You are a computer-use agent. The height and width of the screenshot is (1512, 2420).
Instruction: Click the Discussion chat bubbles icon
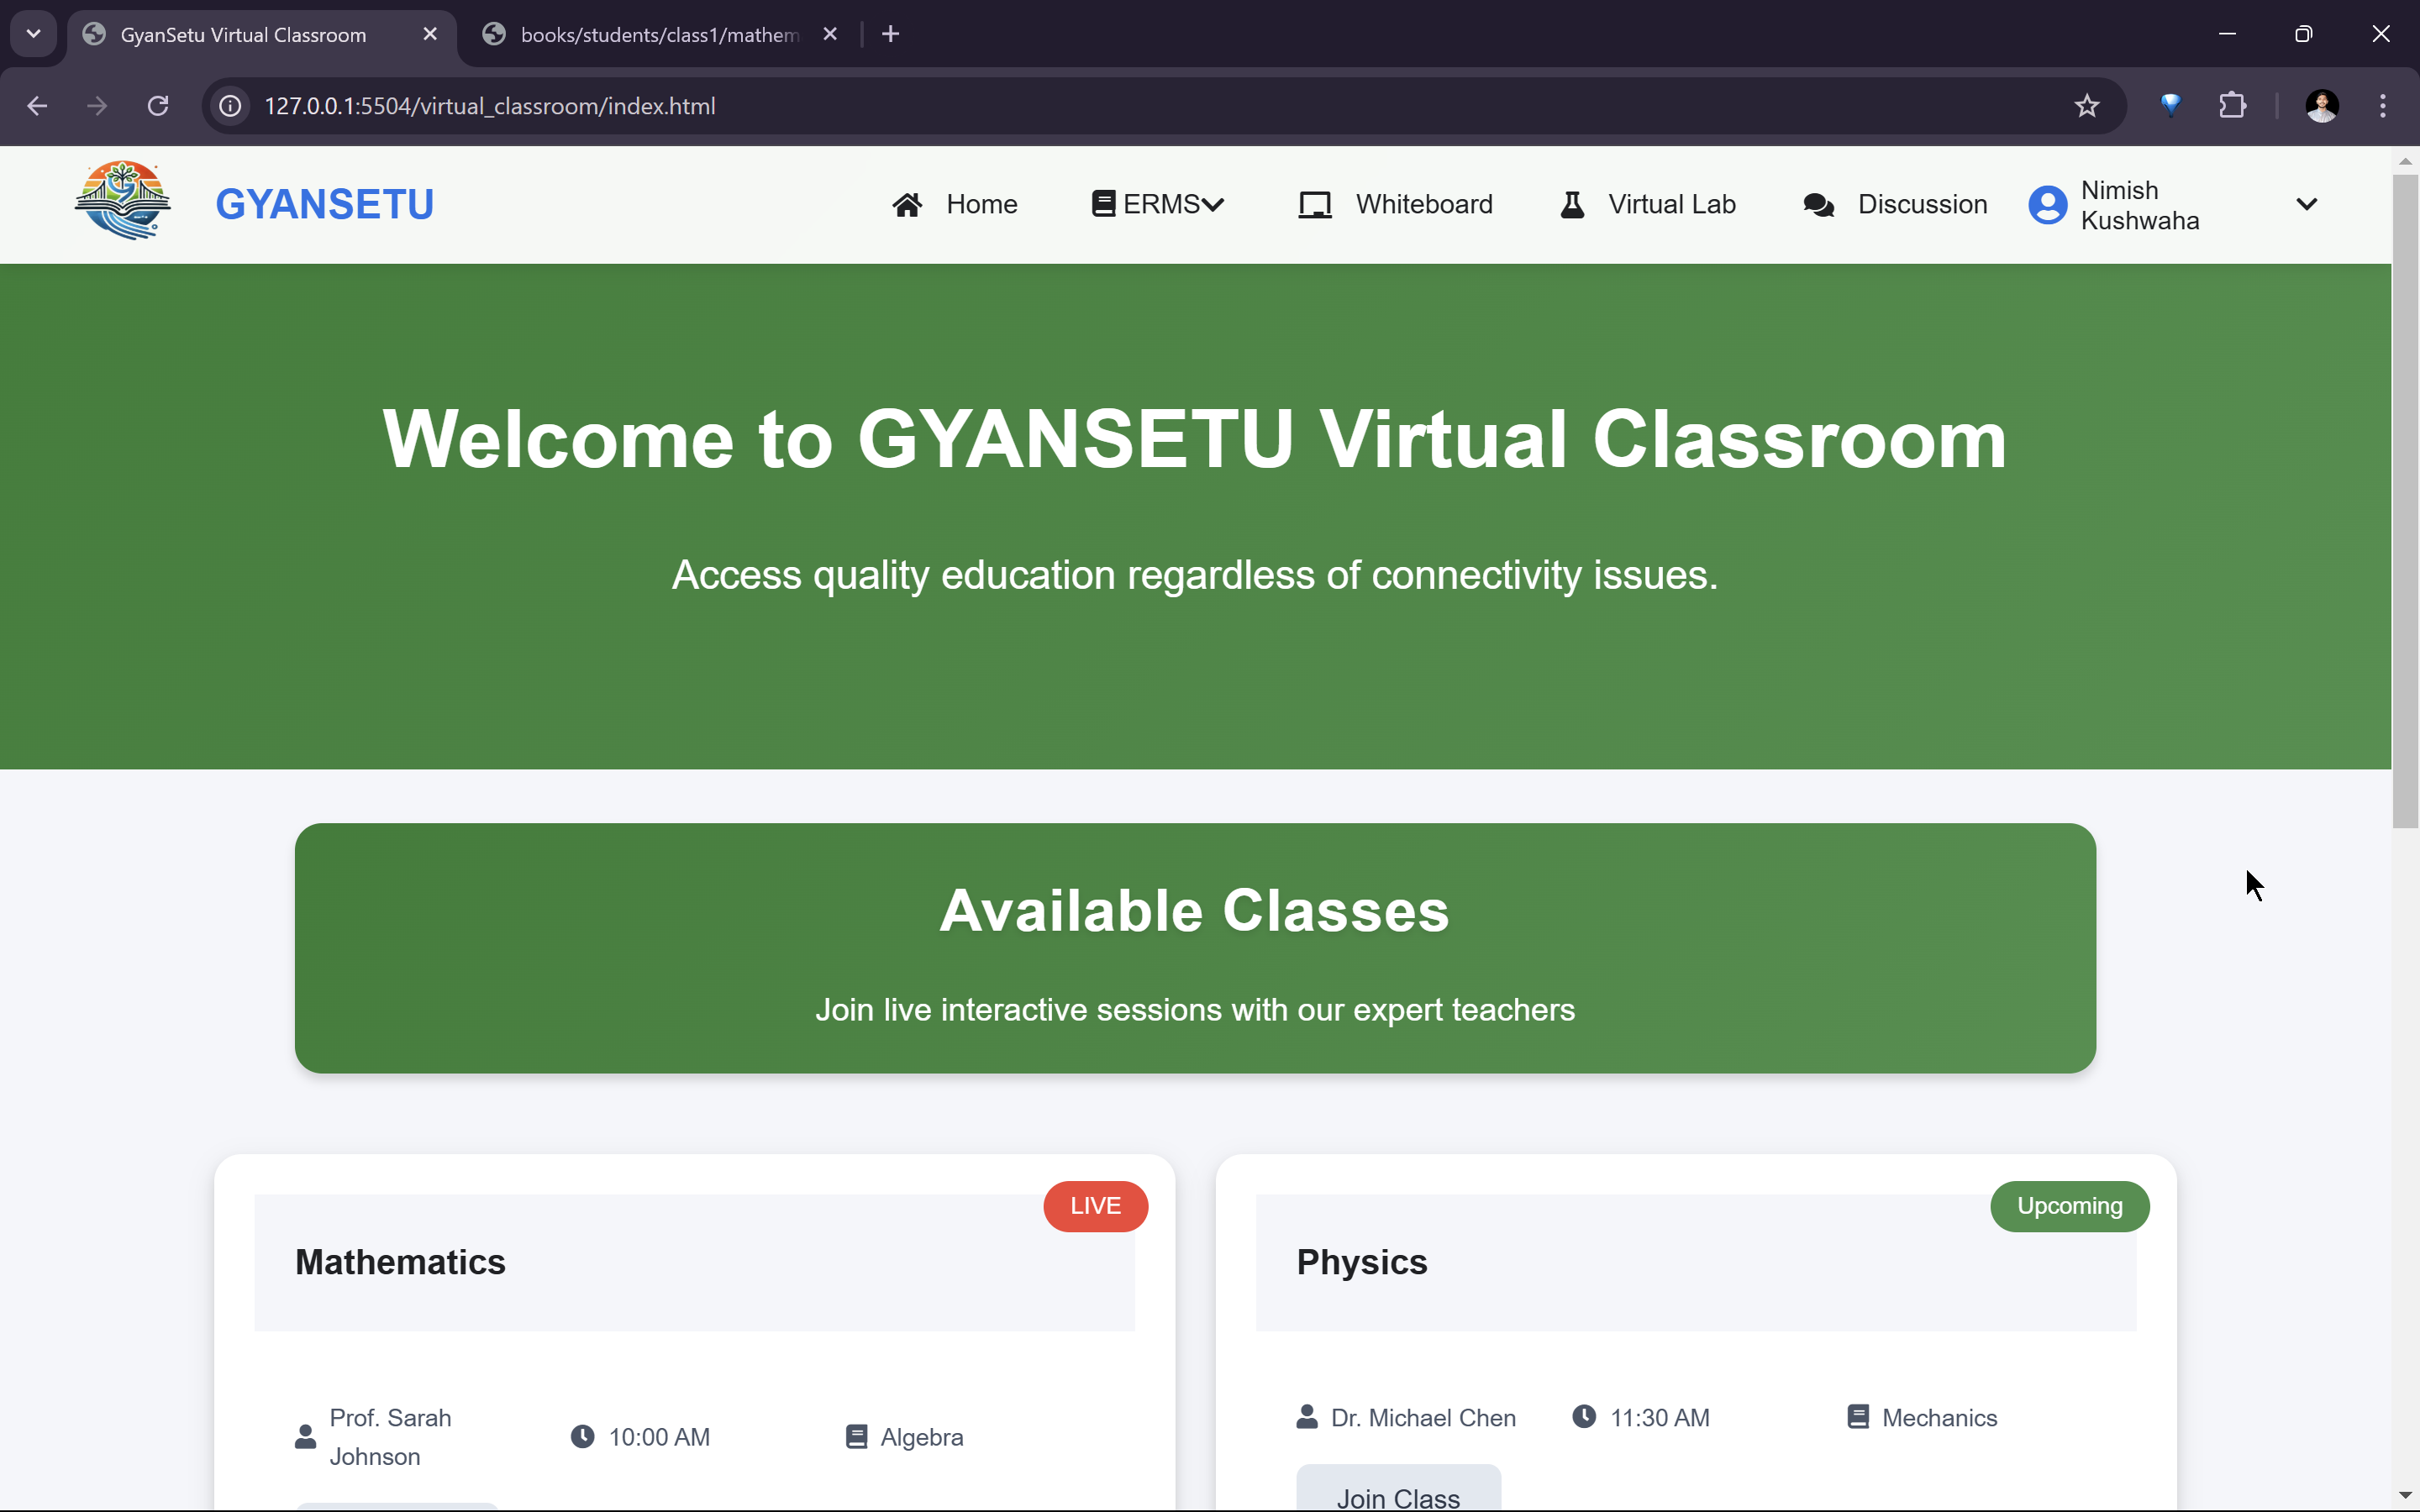tap(1818, 205)
